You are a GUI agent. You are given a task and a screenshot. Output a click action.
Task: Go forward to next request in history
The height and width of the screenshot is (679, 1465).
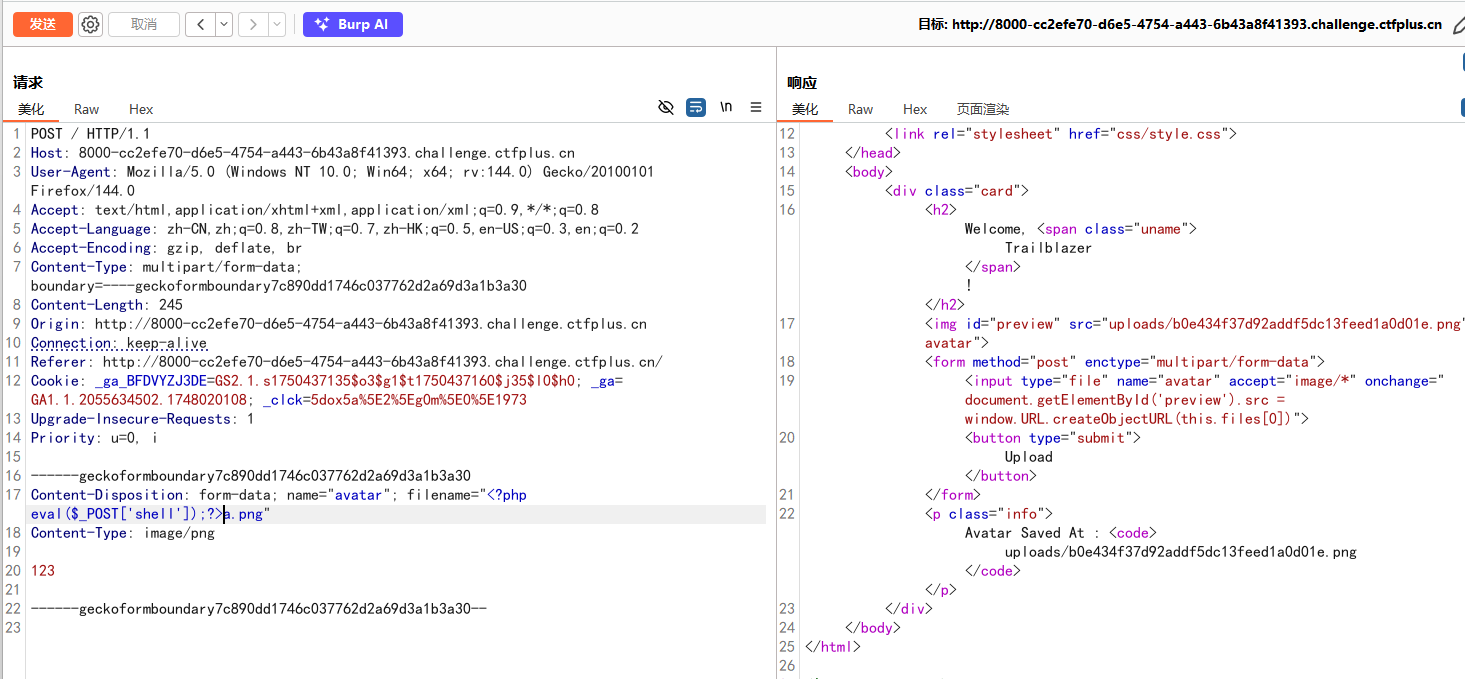coord(253,25)
